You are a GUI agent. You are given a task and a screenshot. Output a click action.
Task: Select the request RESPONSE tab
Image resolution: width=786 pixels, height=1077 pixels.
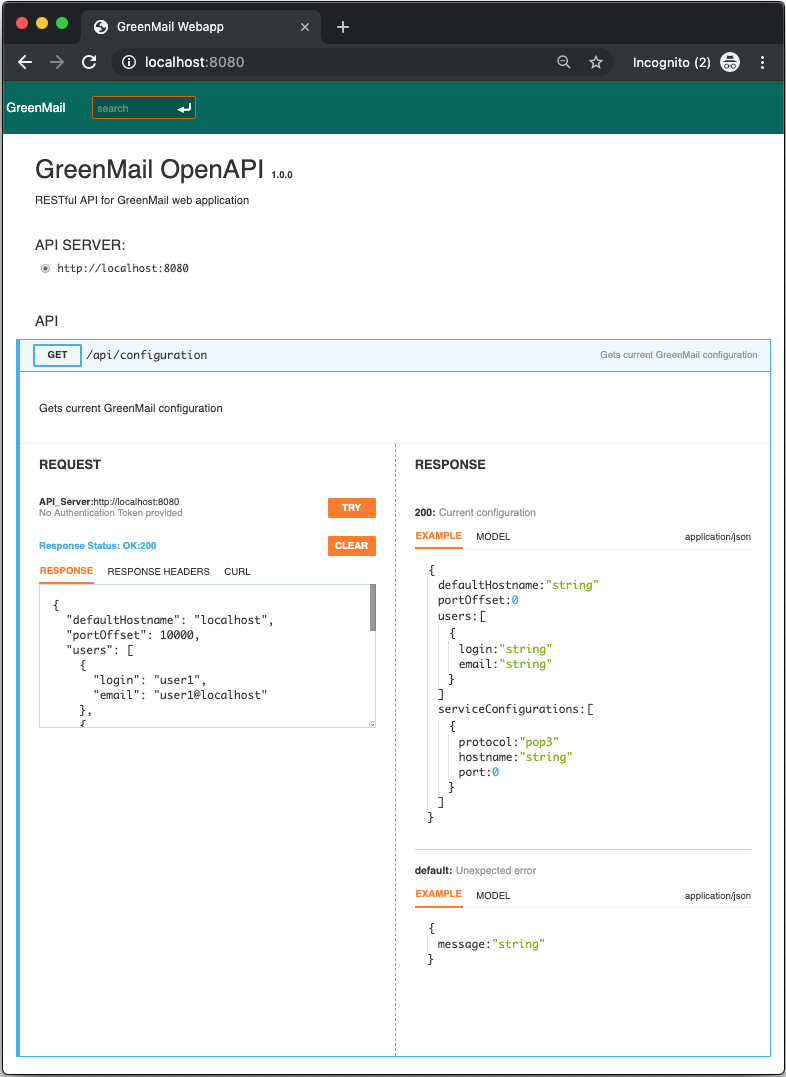tap(67, 571)
